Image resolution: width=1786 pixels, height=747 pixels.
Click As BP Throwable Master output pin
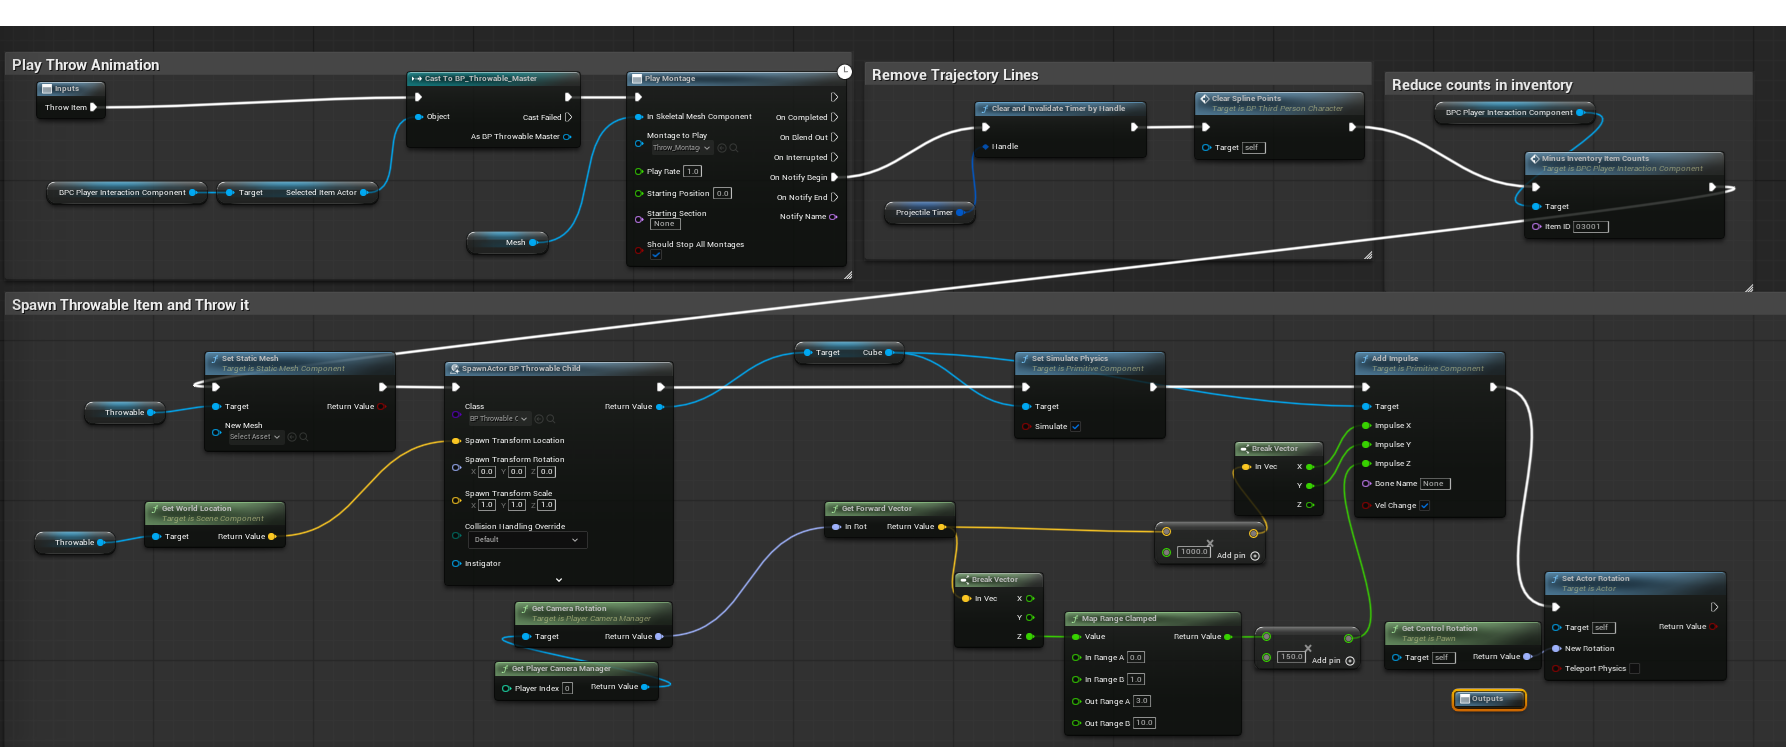pos(567,137)
